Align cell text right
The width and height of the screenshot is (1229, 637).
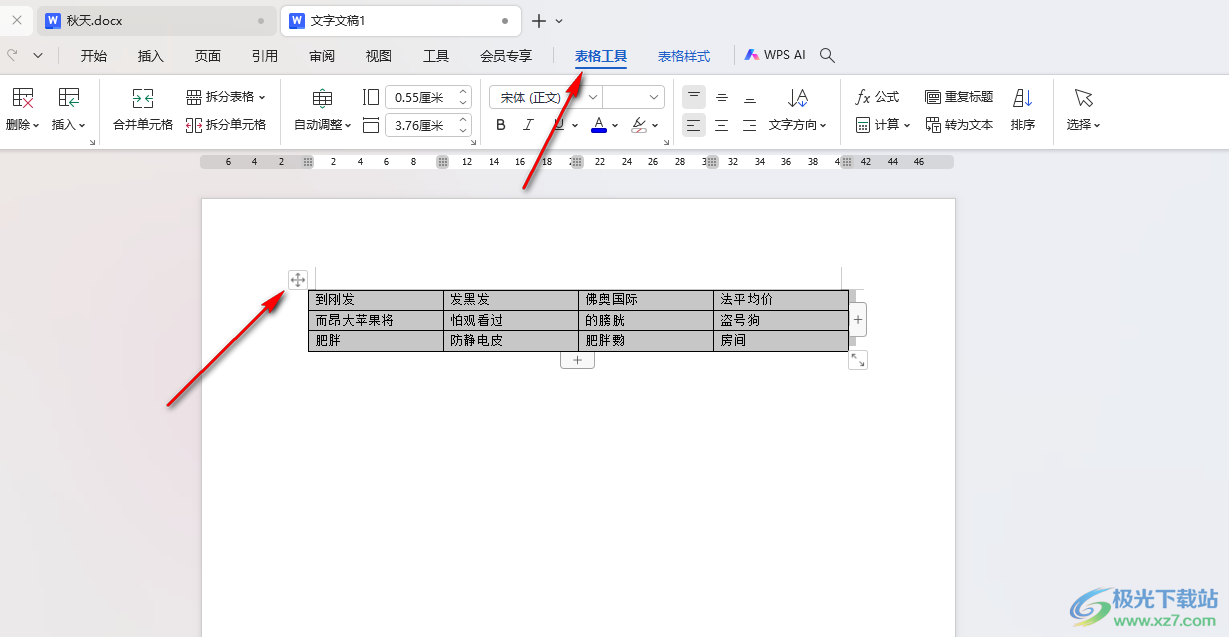click(x=750, y=125)
